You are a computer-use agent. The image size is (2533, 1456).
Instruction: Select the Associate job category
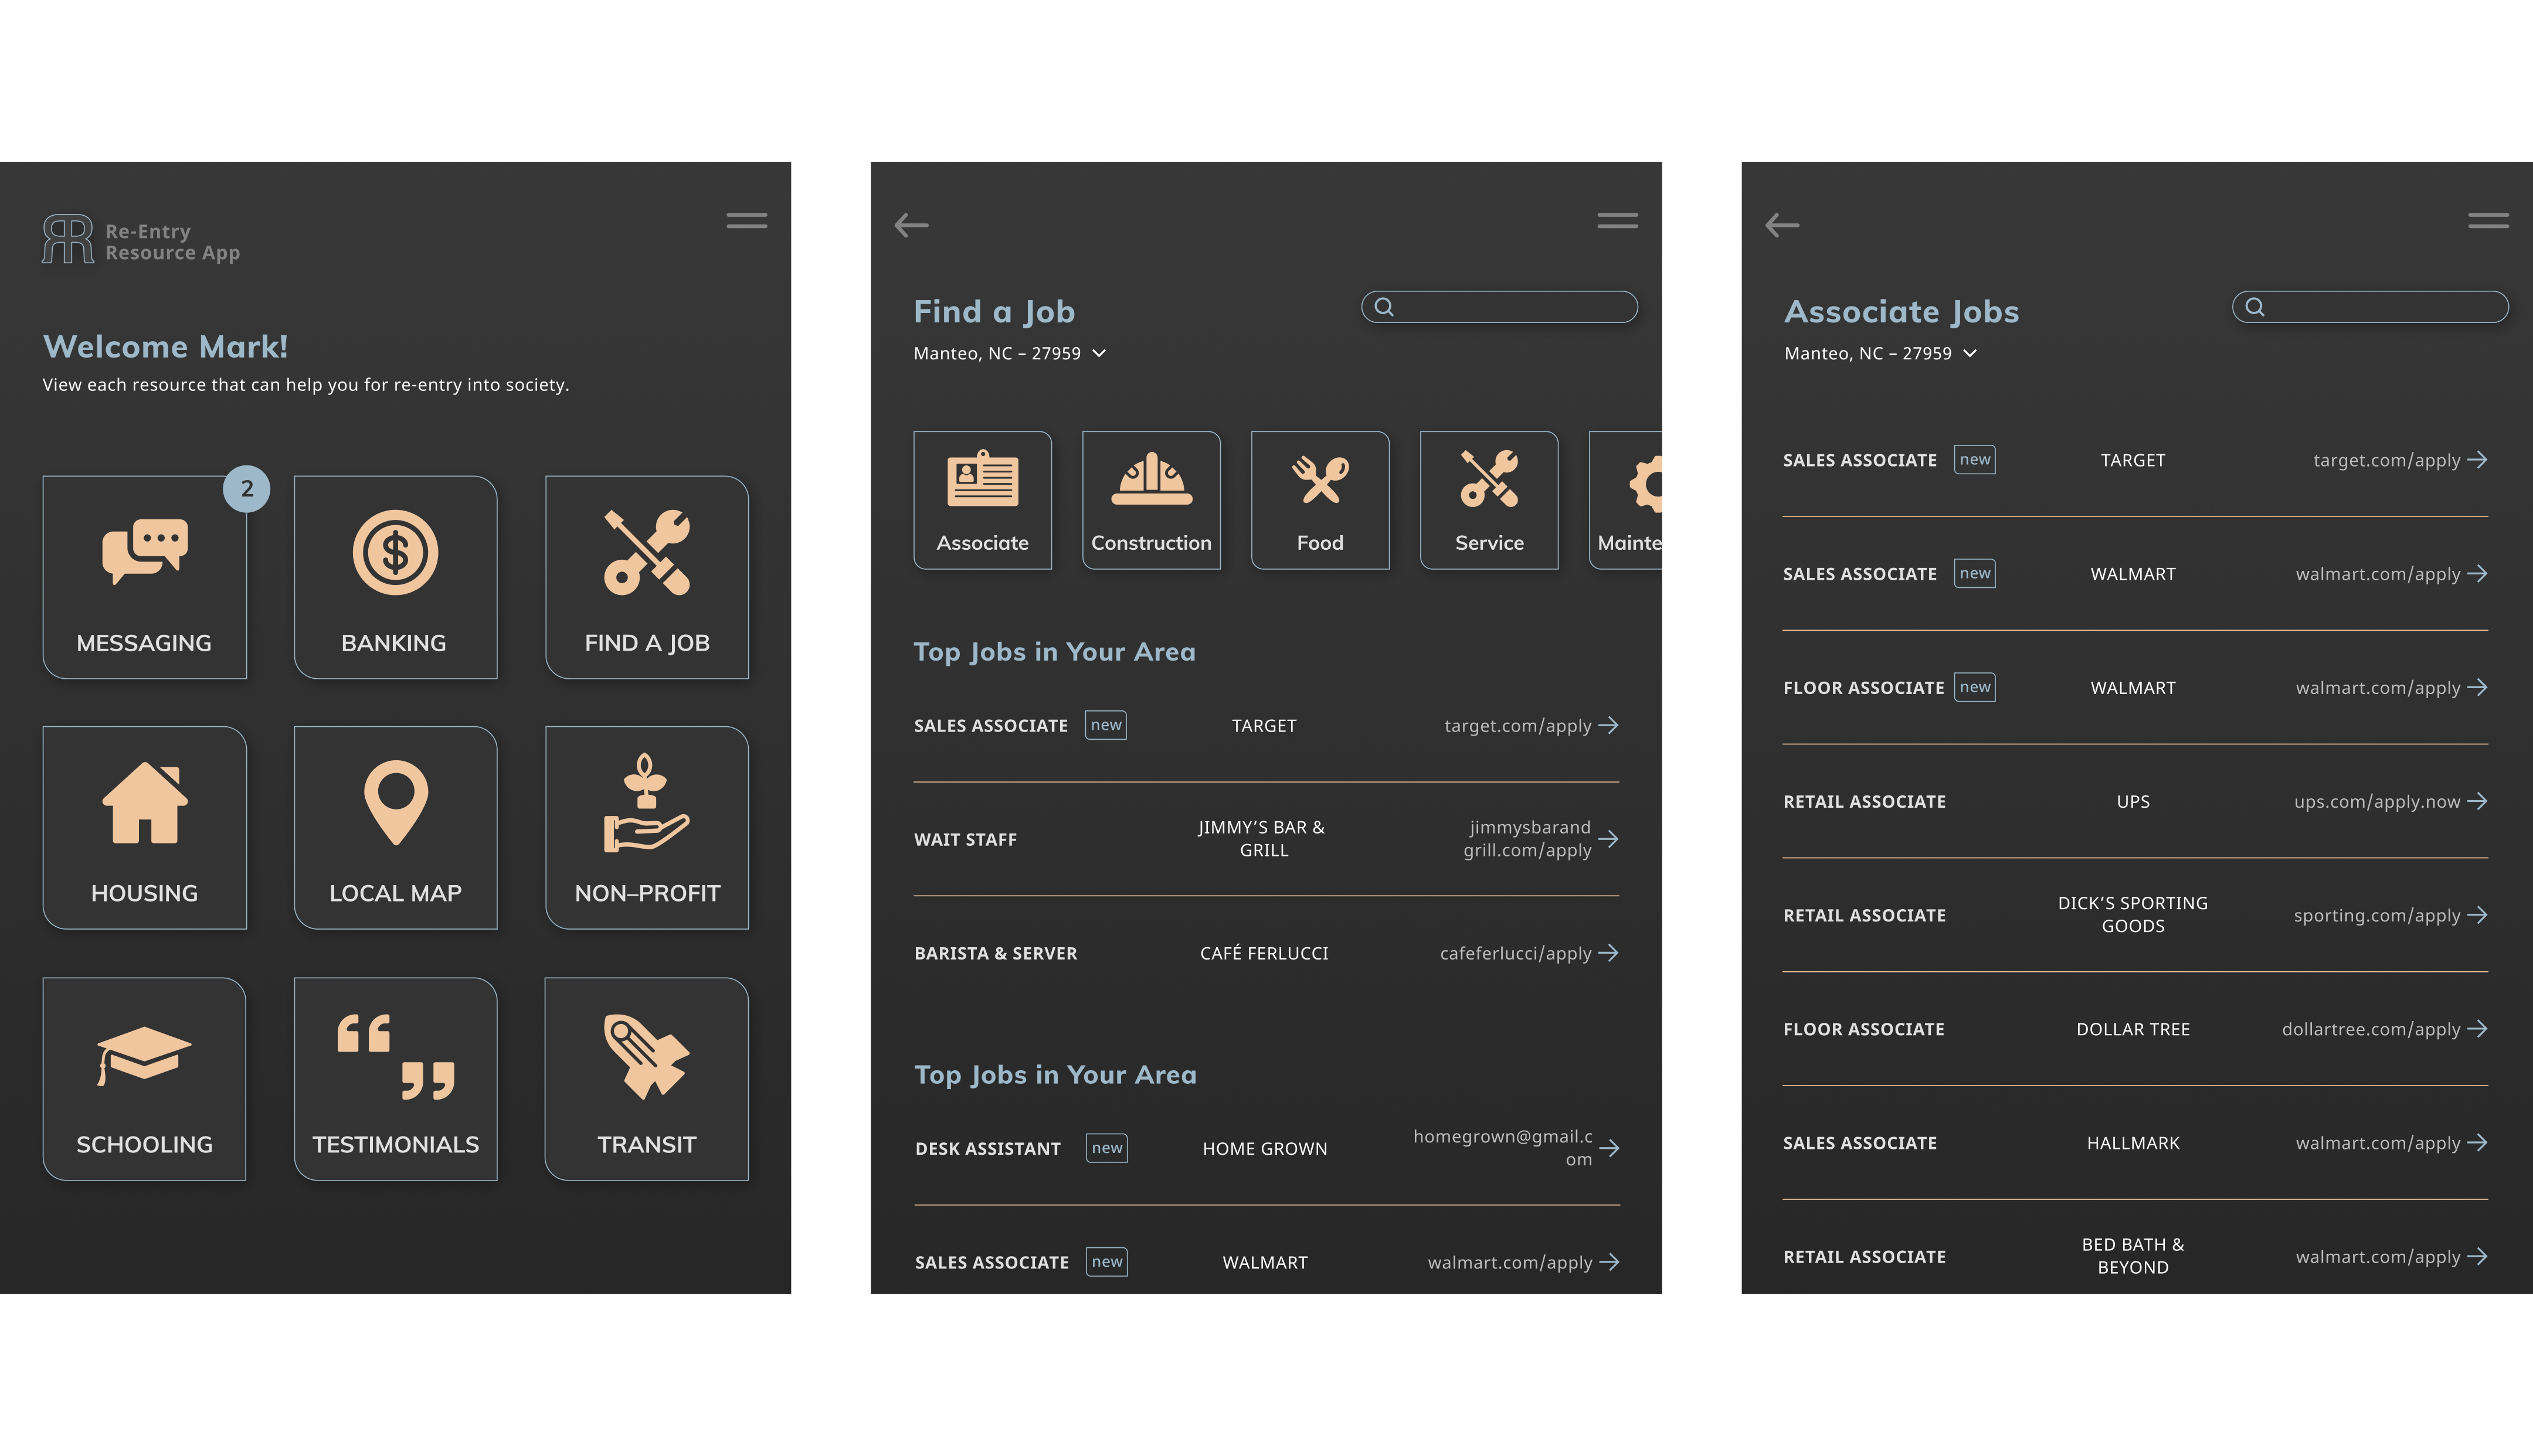tap(982, 500)
